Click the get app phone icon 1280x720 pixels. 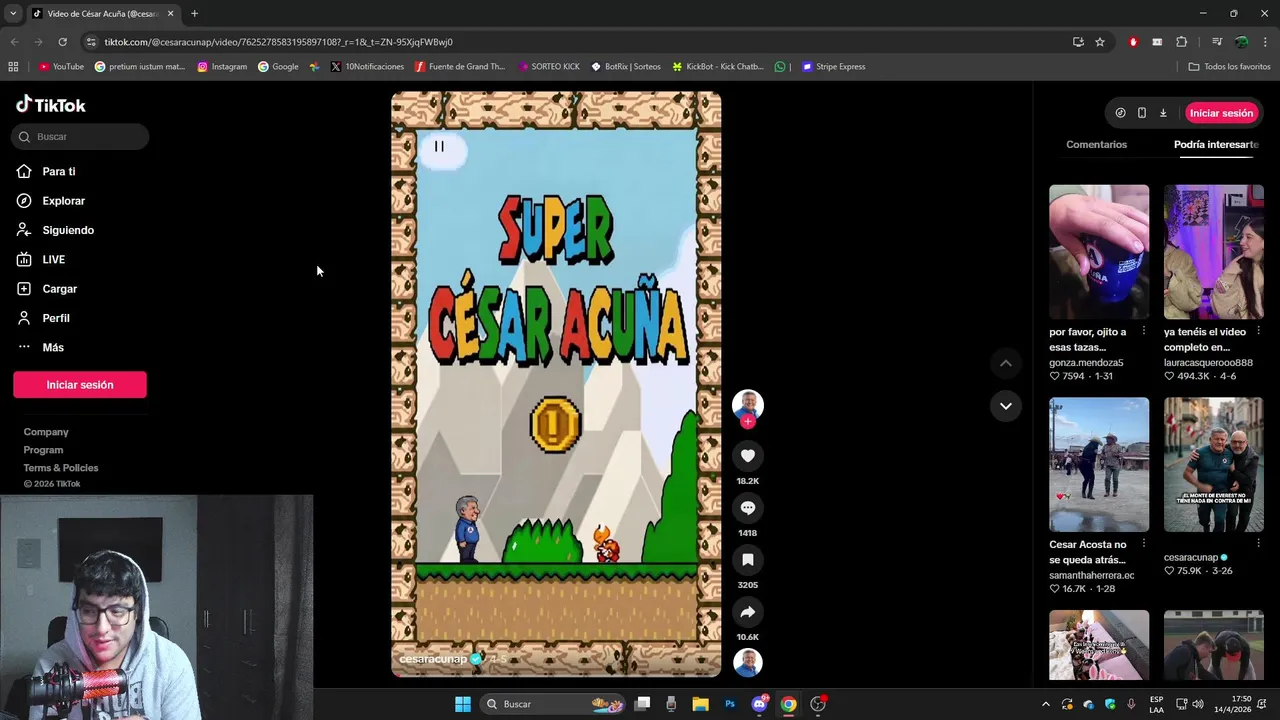(1142, 113)
